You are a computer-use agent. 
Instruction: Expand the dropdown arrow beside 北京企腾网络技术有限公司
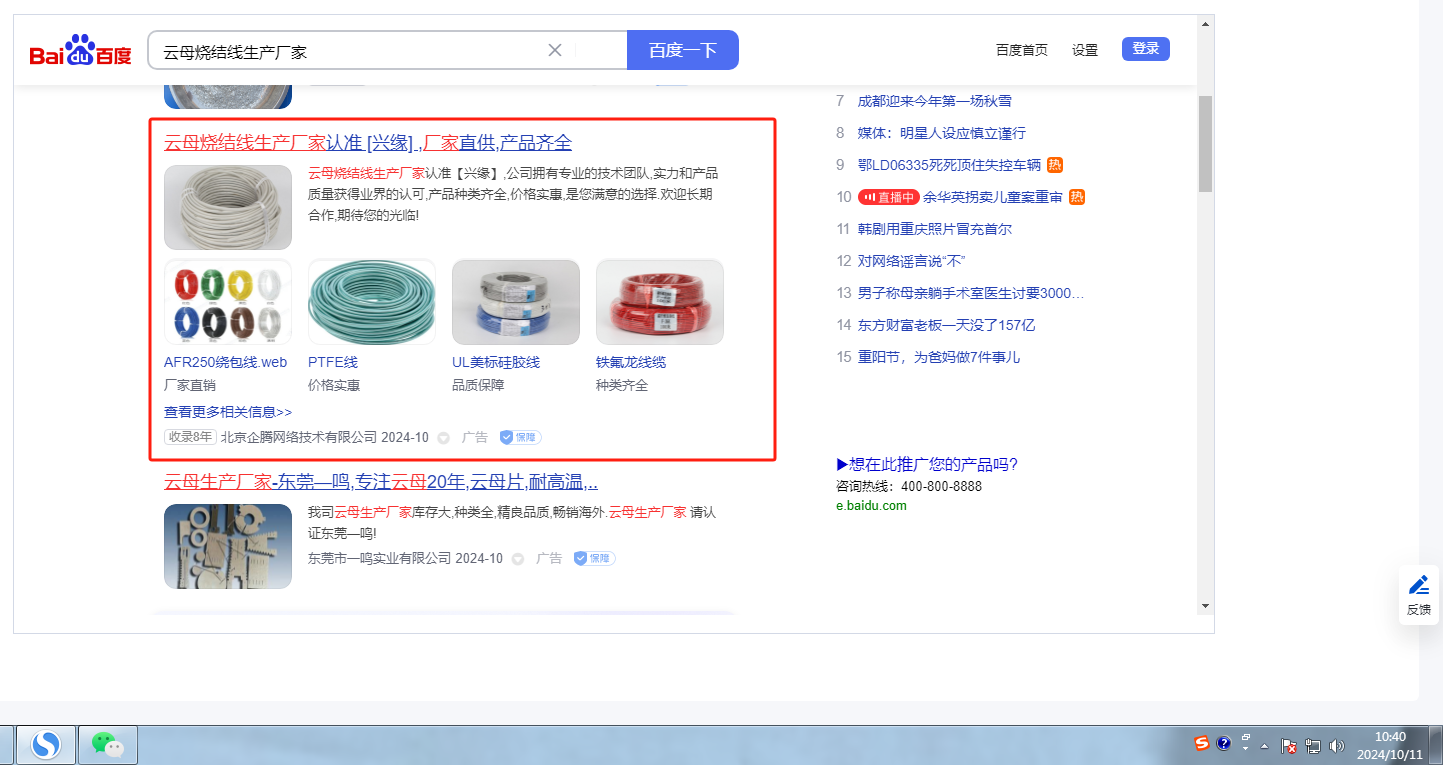(x=444, y=438)
